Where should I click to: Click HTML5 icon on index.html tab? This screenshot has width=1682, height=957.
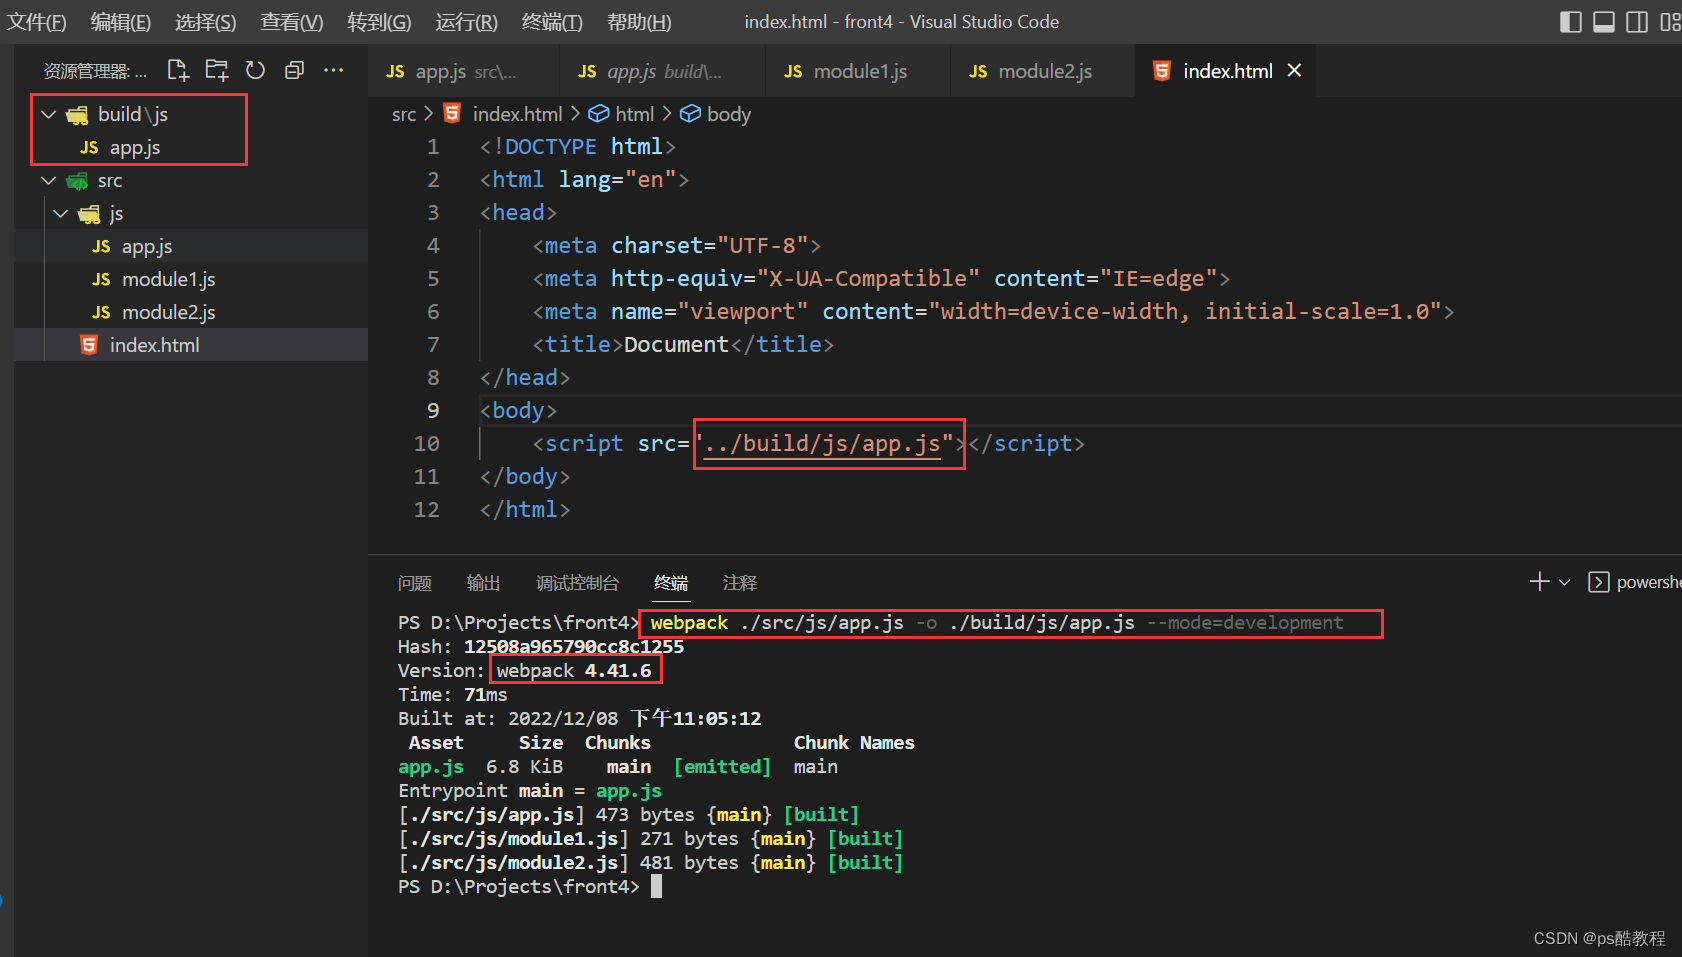1162,71
